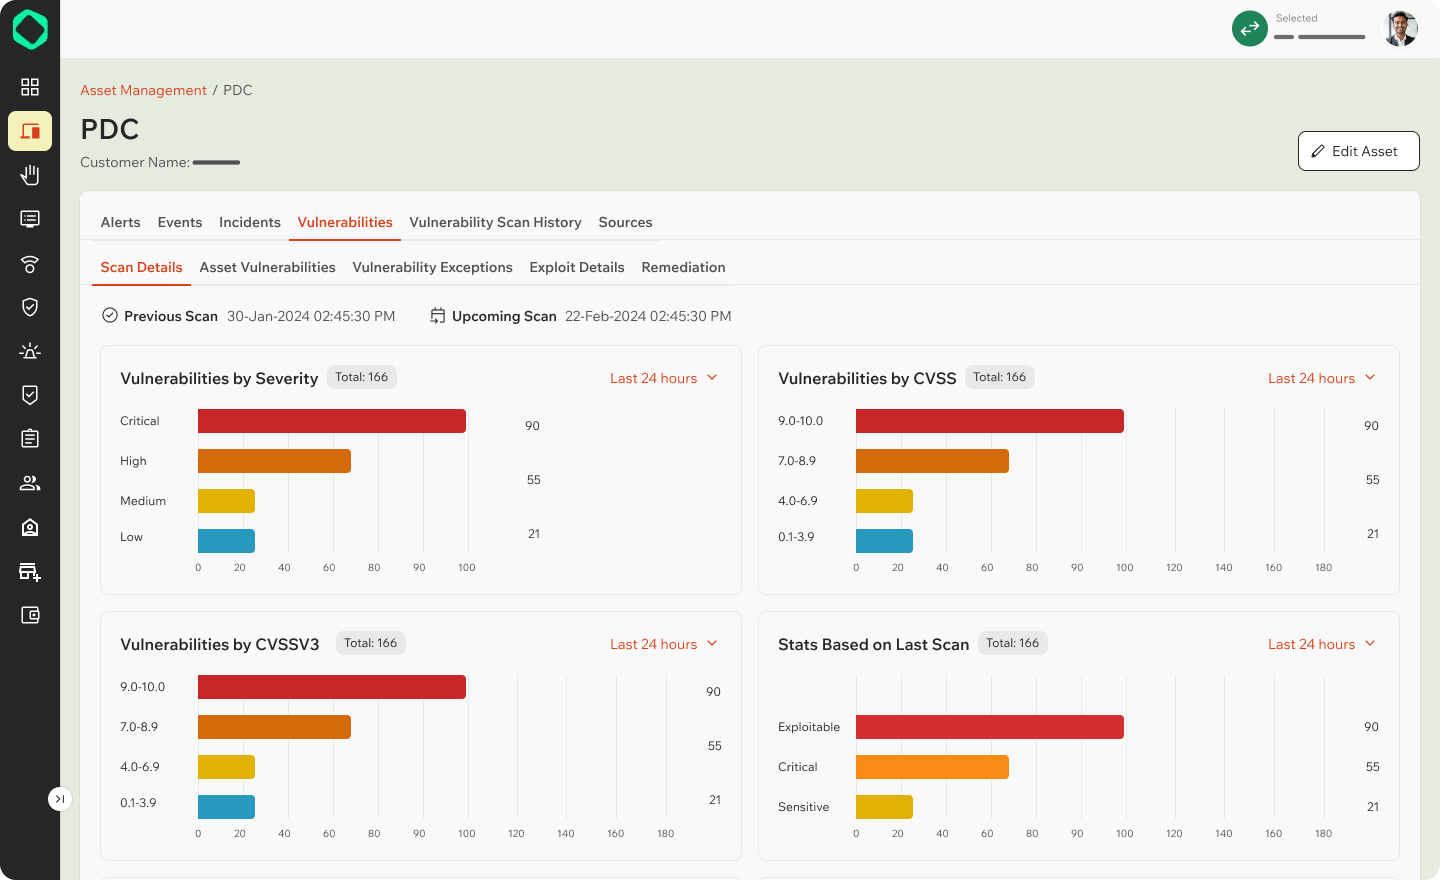Select the Vulnerabilities tab
This screenshot has width=1440, height=880.
tap(345, 222)
